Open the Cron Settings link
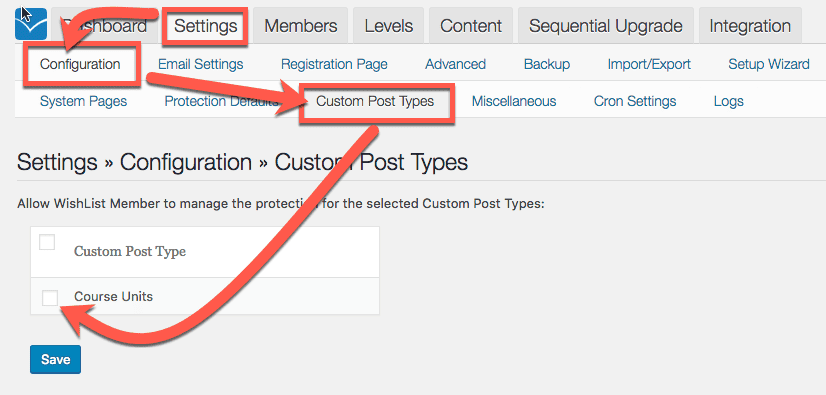Viewport: 826px width, 395px height. [x=635, y=101]
